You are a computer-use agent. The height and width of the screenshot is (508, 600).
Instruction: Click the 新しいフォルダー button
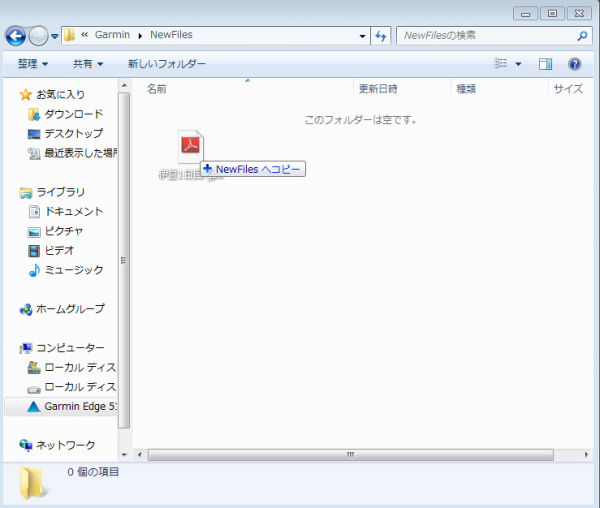[166, 64]
